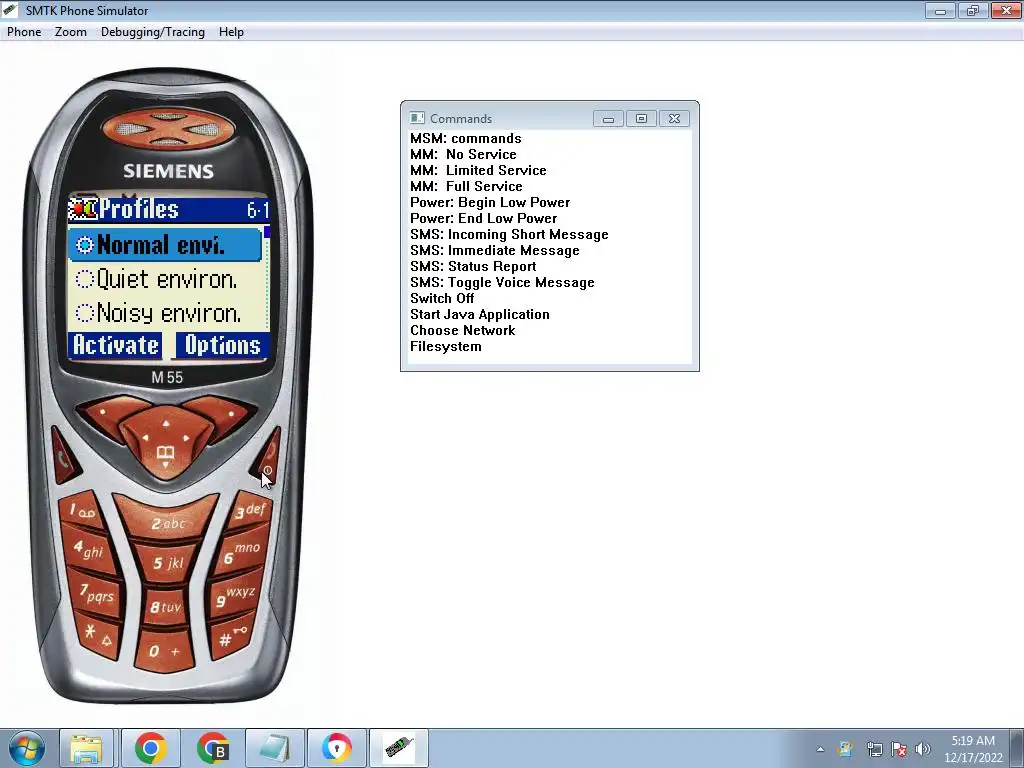This screenshot has height=768, width=1024.
Task: Click the Commands window title icon
Action: 417,118
